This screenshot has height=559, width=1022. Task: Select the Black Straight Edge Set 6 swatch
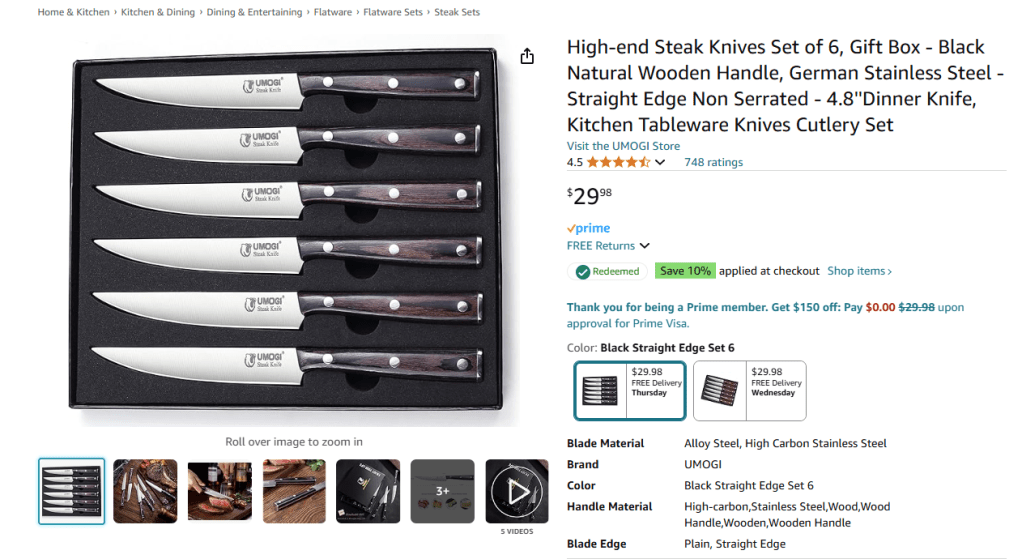pyautogui.click(x=630, y=389)
